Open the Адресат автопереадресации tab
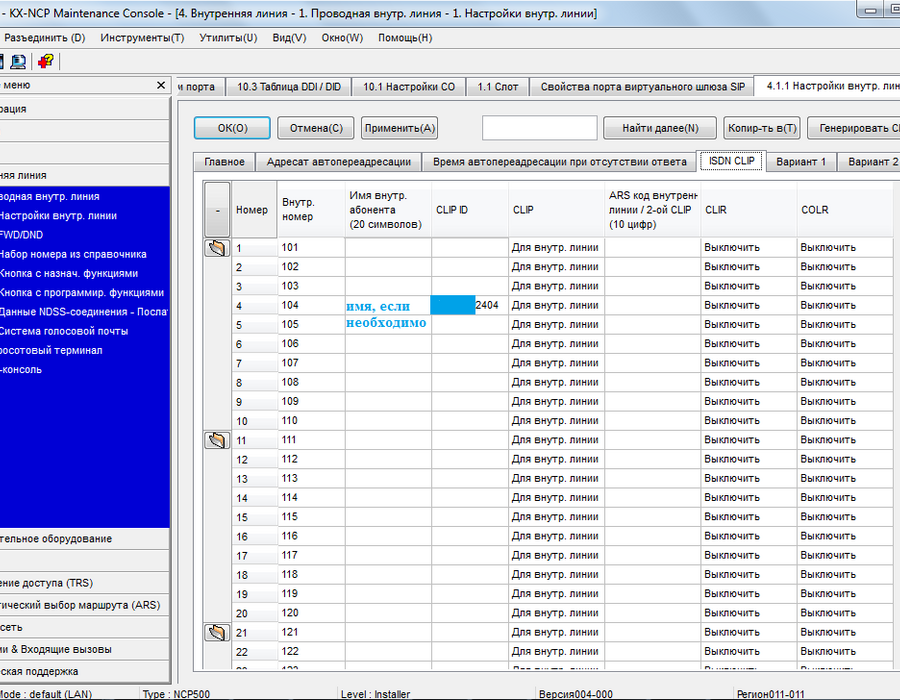Screen dimensions: 900x700 coord(339,162)
